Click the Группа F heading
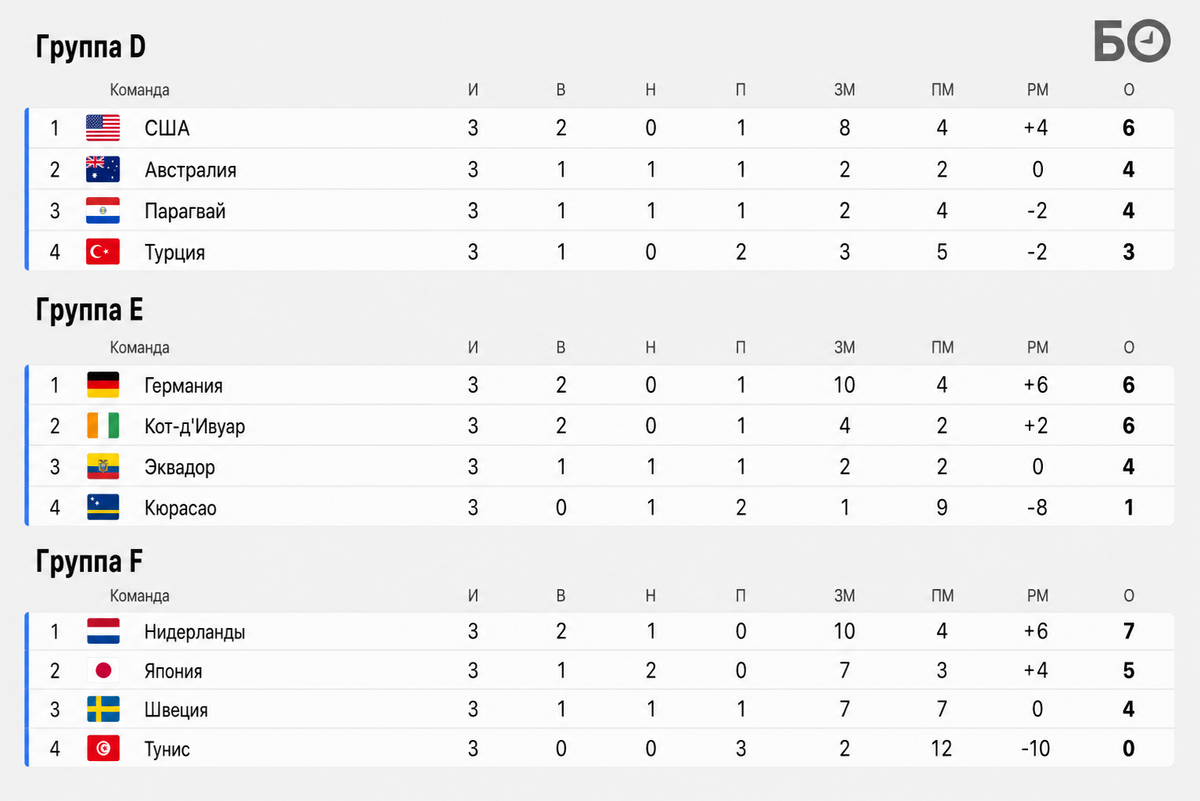1200x801 pixels. click(x=90, y=562)
